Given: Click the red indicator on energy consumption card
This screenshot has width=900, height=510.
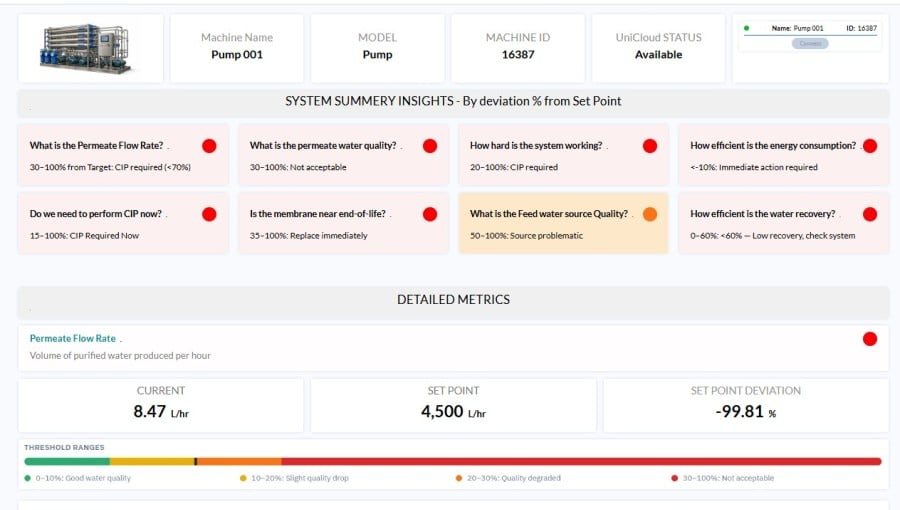Looking at the screenshot, I should (x=870, y=146).
